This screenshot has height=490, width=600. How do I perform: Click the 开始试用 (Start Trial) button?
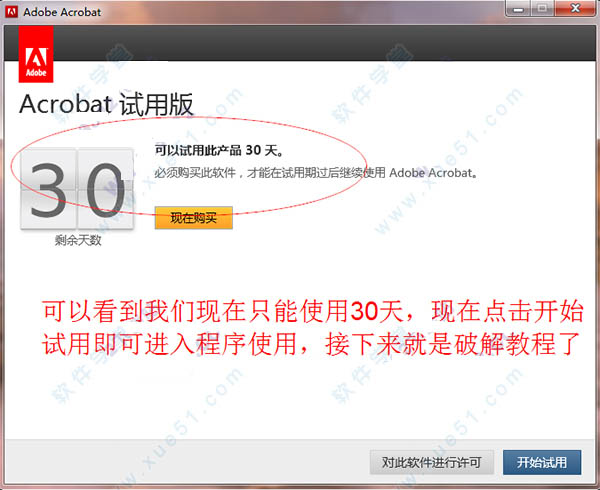point(542,462)
